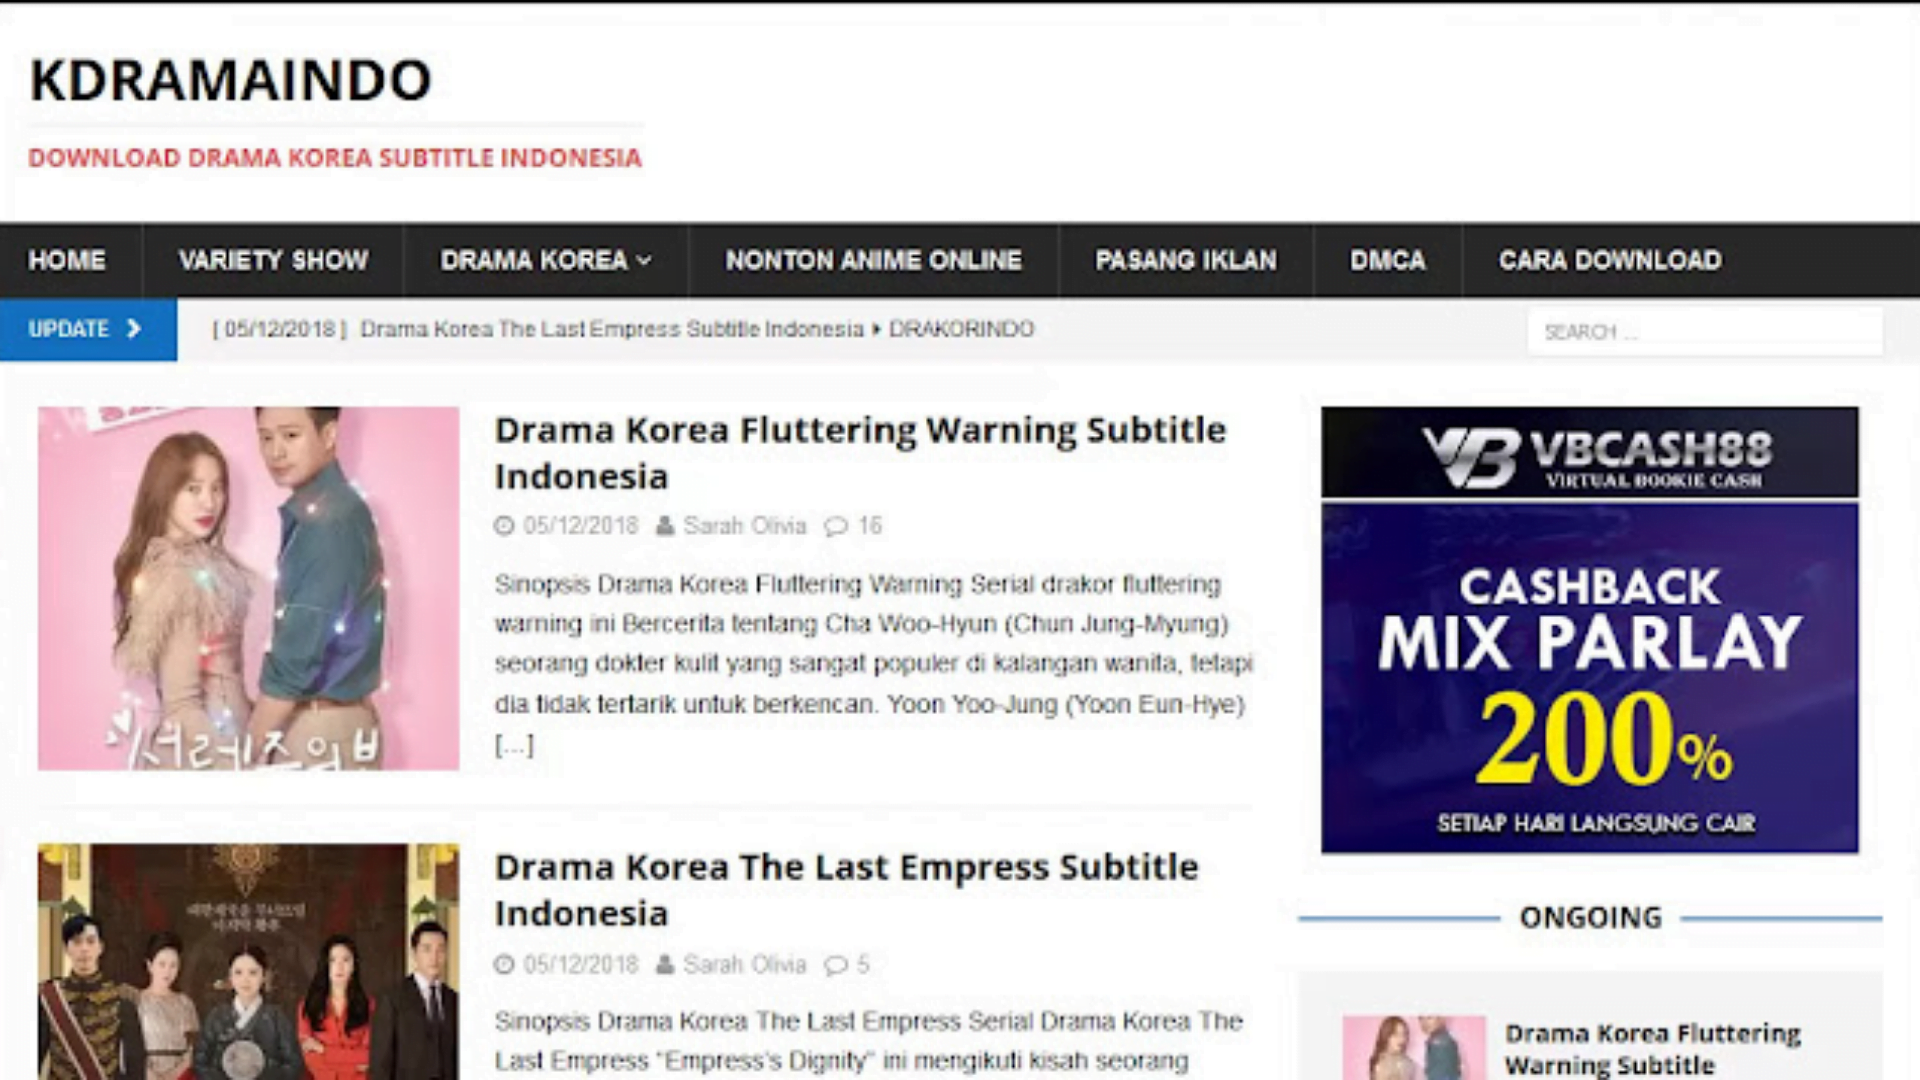This screenshot has width=1920, height=1080.
Task: Open Drama Korea The Last Empress article title
Action: [846, 890]
